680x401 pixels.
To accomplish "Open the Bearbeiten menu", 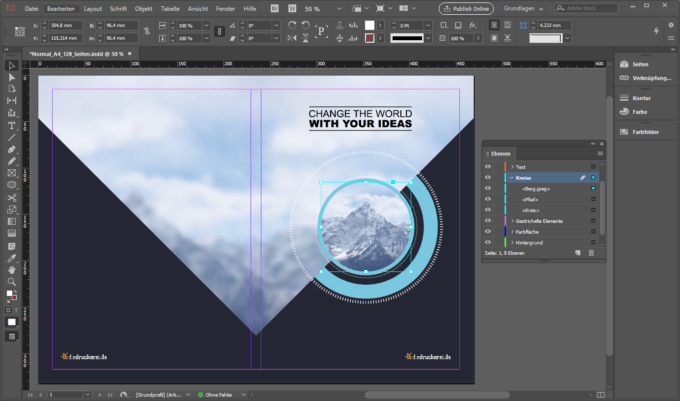I will [61, 9].
